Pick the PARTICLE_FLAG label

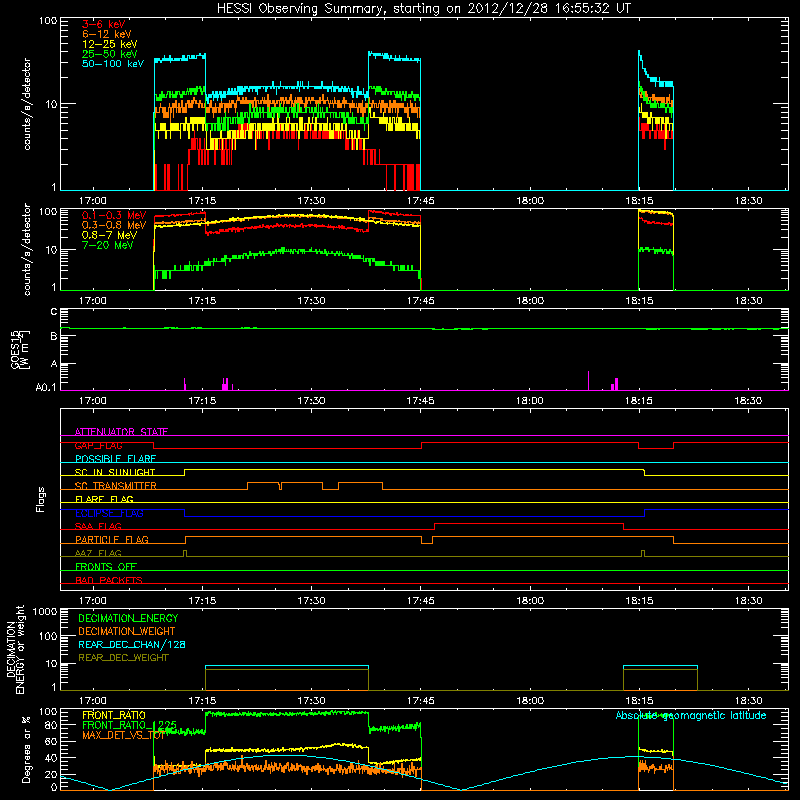[x=112, y=540]
